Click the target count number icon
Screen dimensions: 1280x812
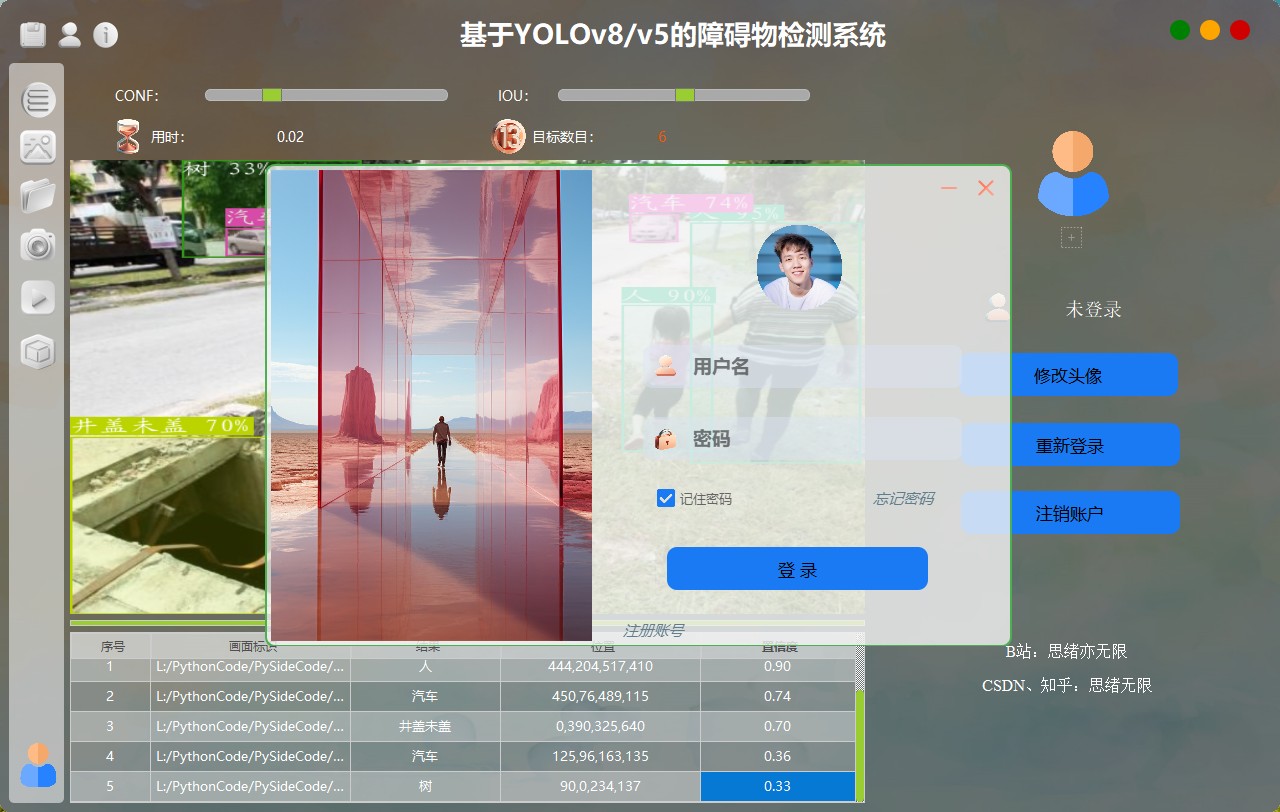(509, 136)
